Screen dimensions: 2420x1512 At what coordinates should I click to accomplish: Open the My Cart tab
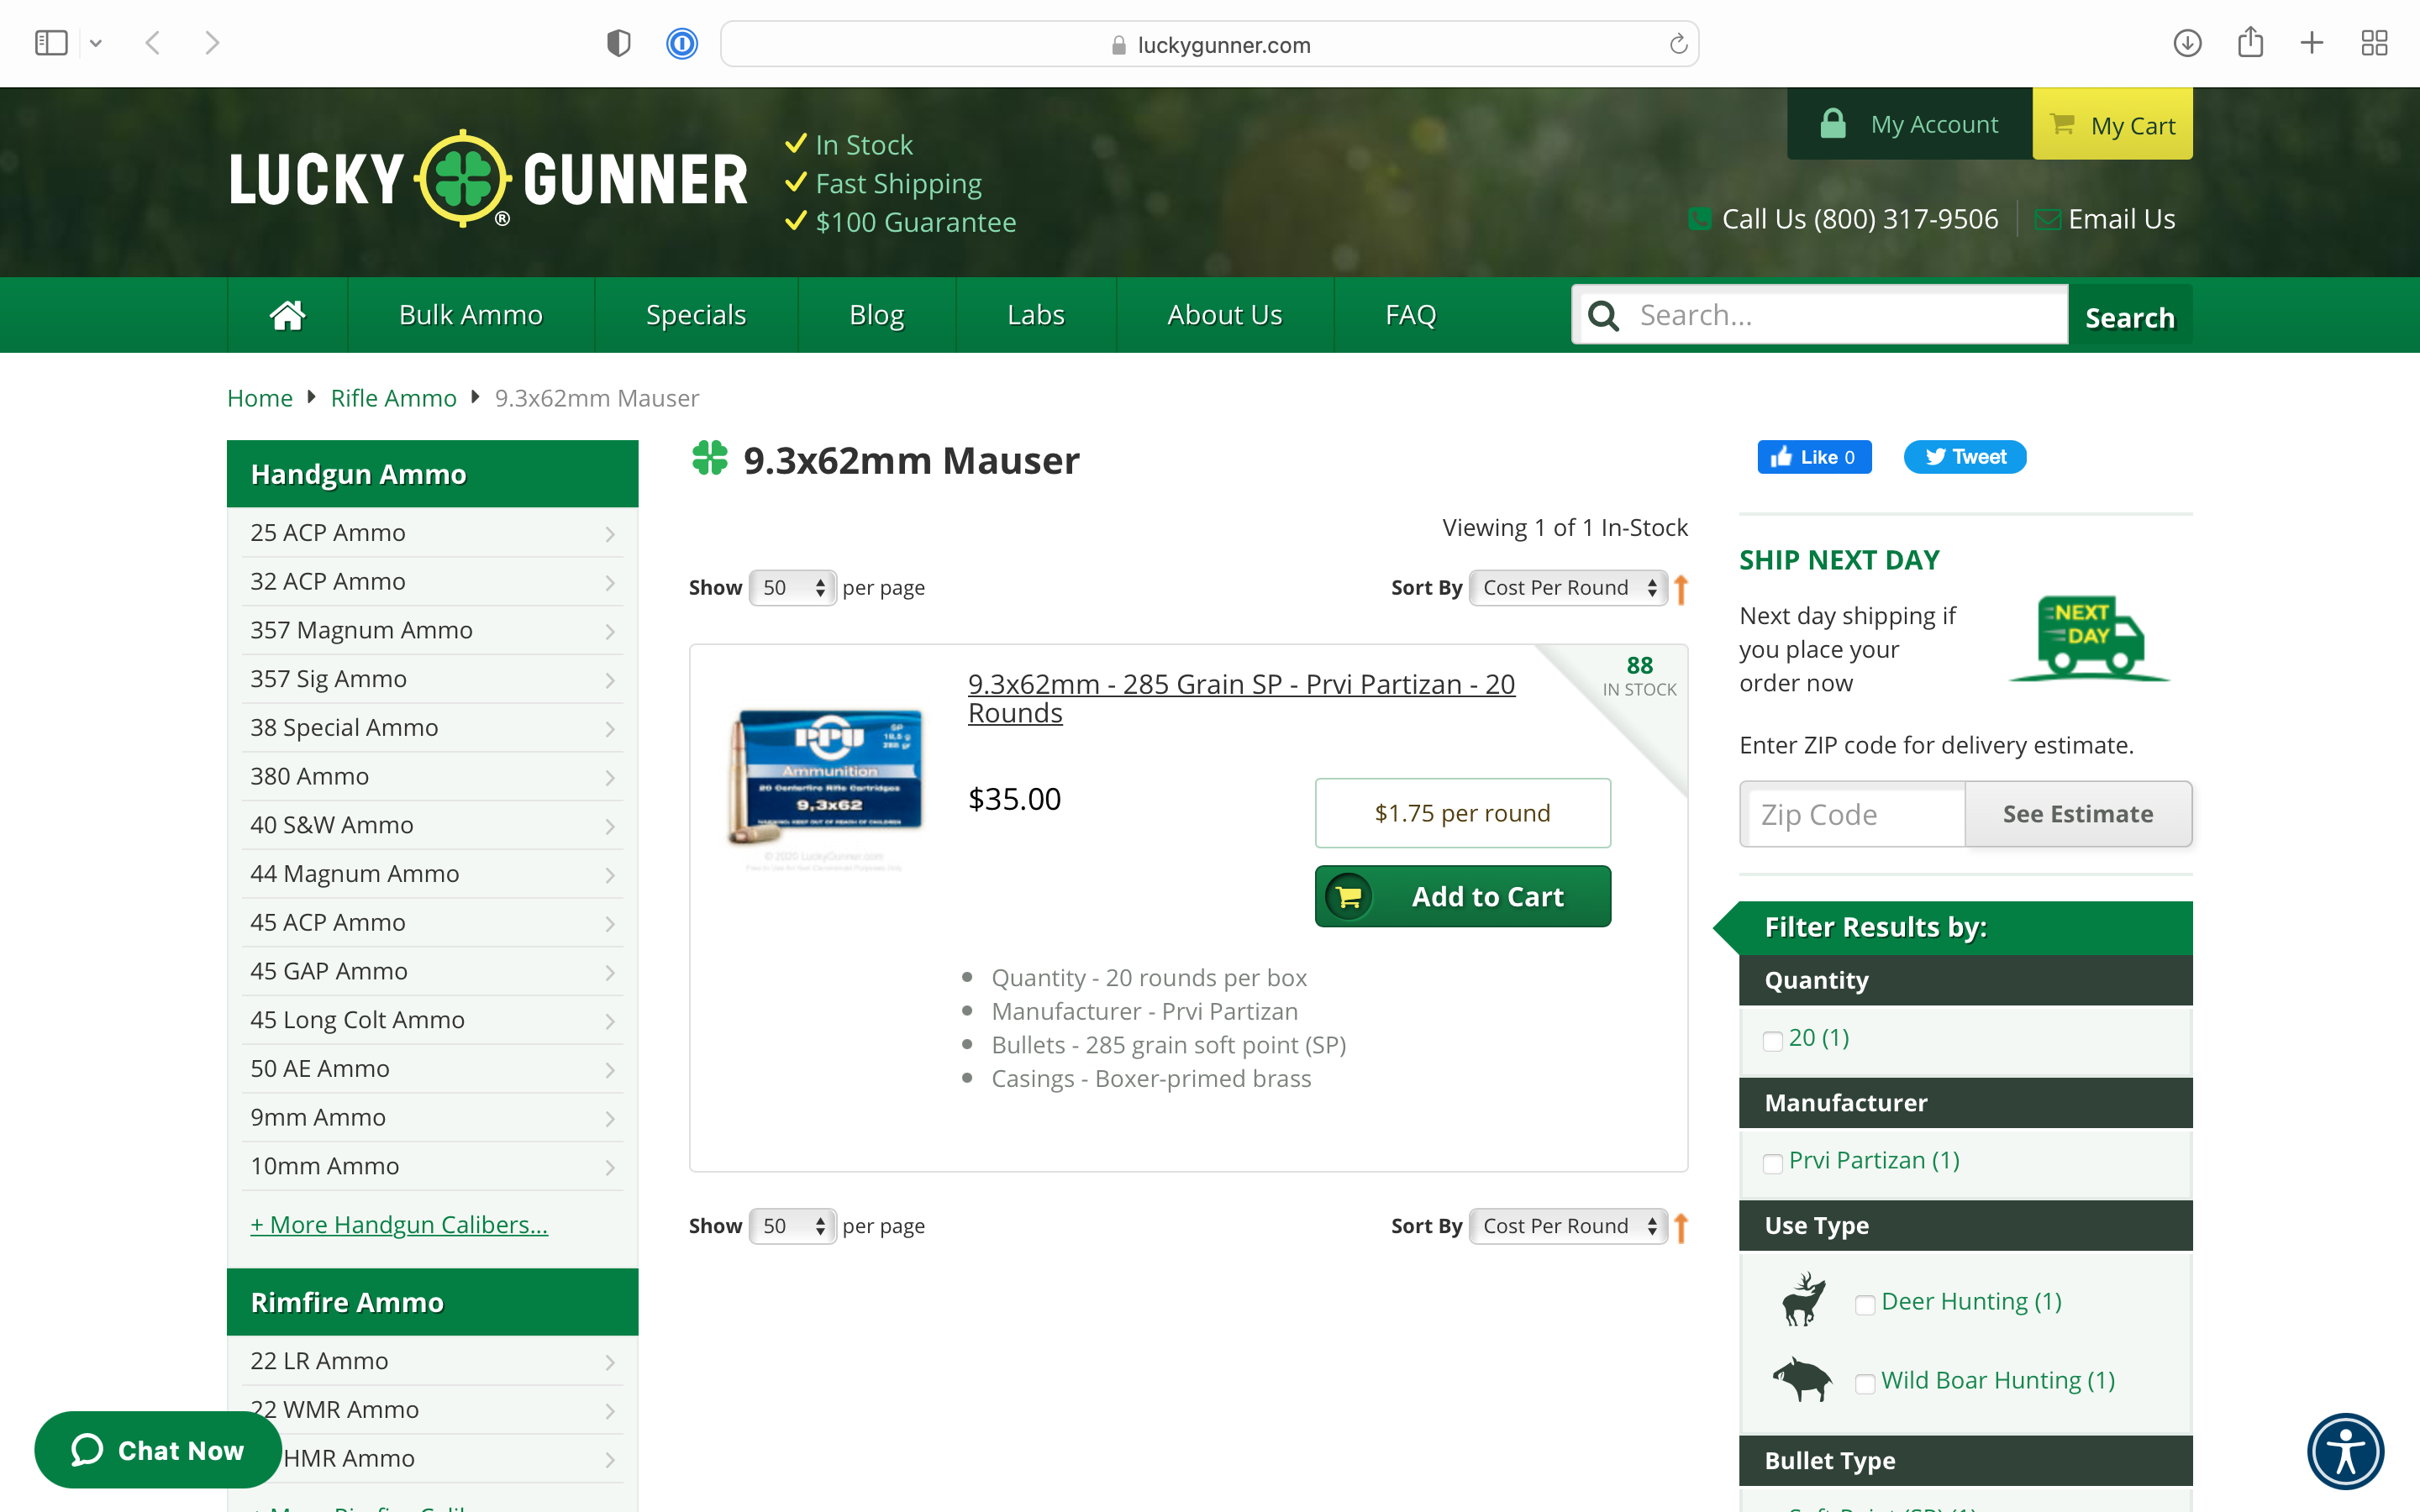click(2112, 124)
